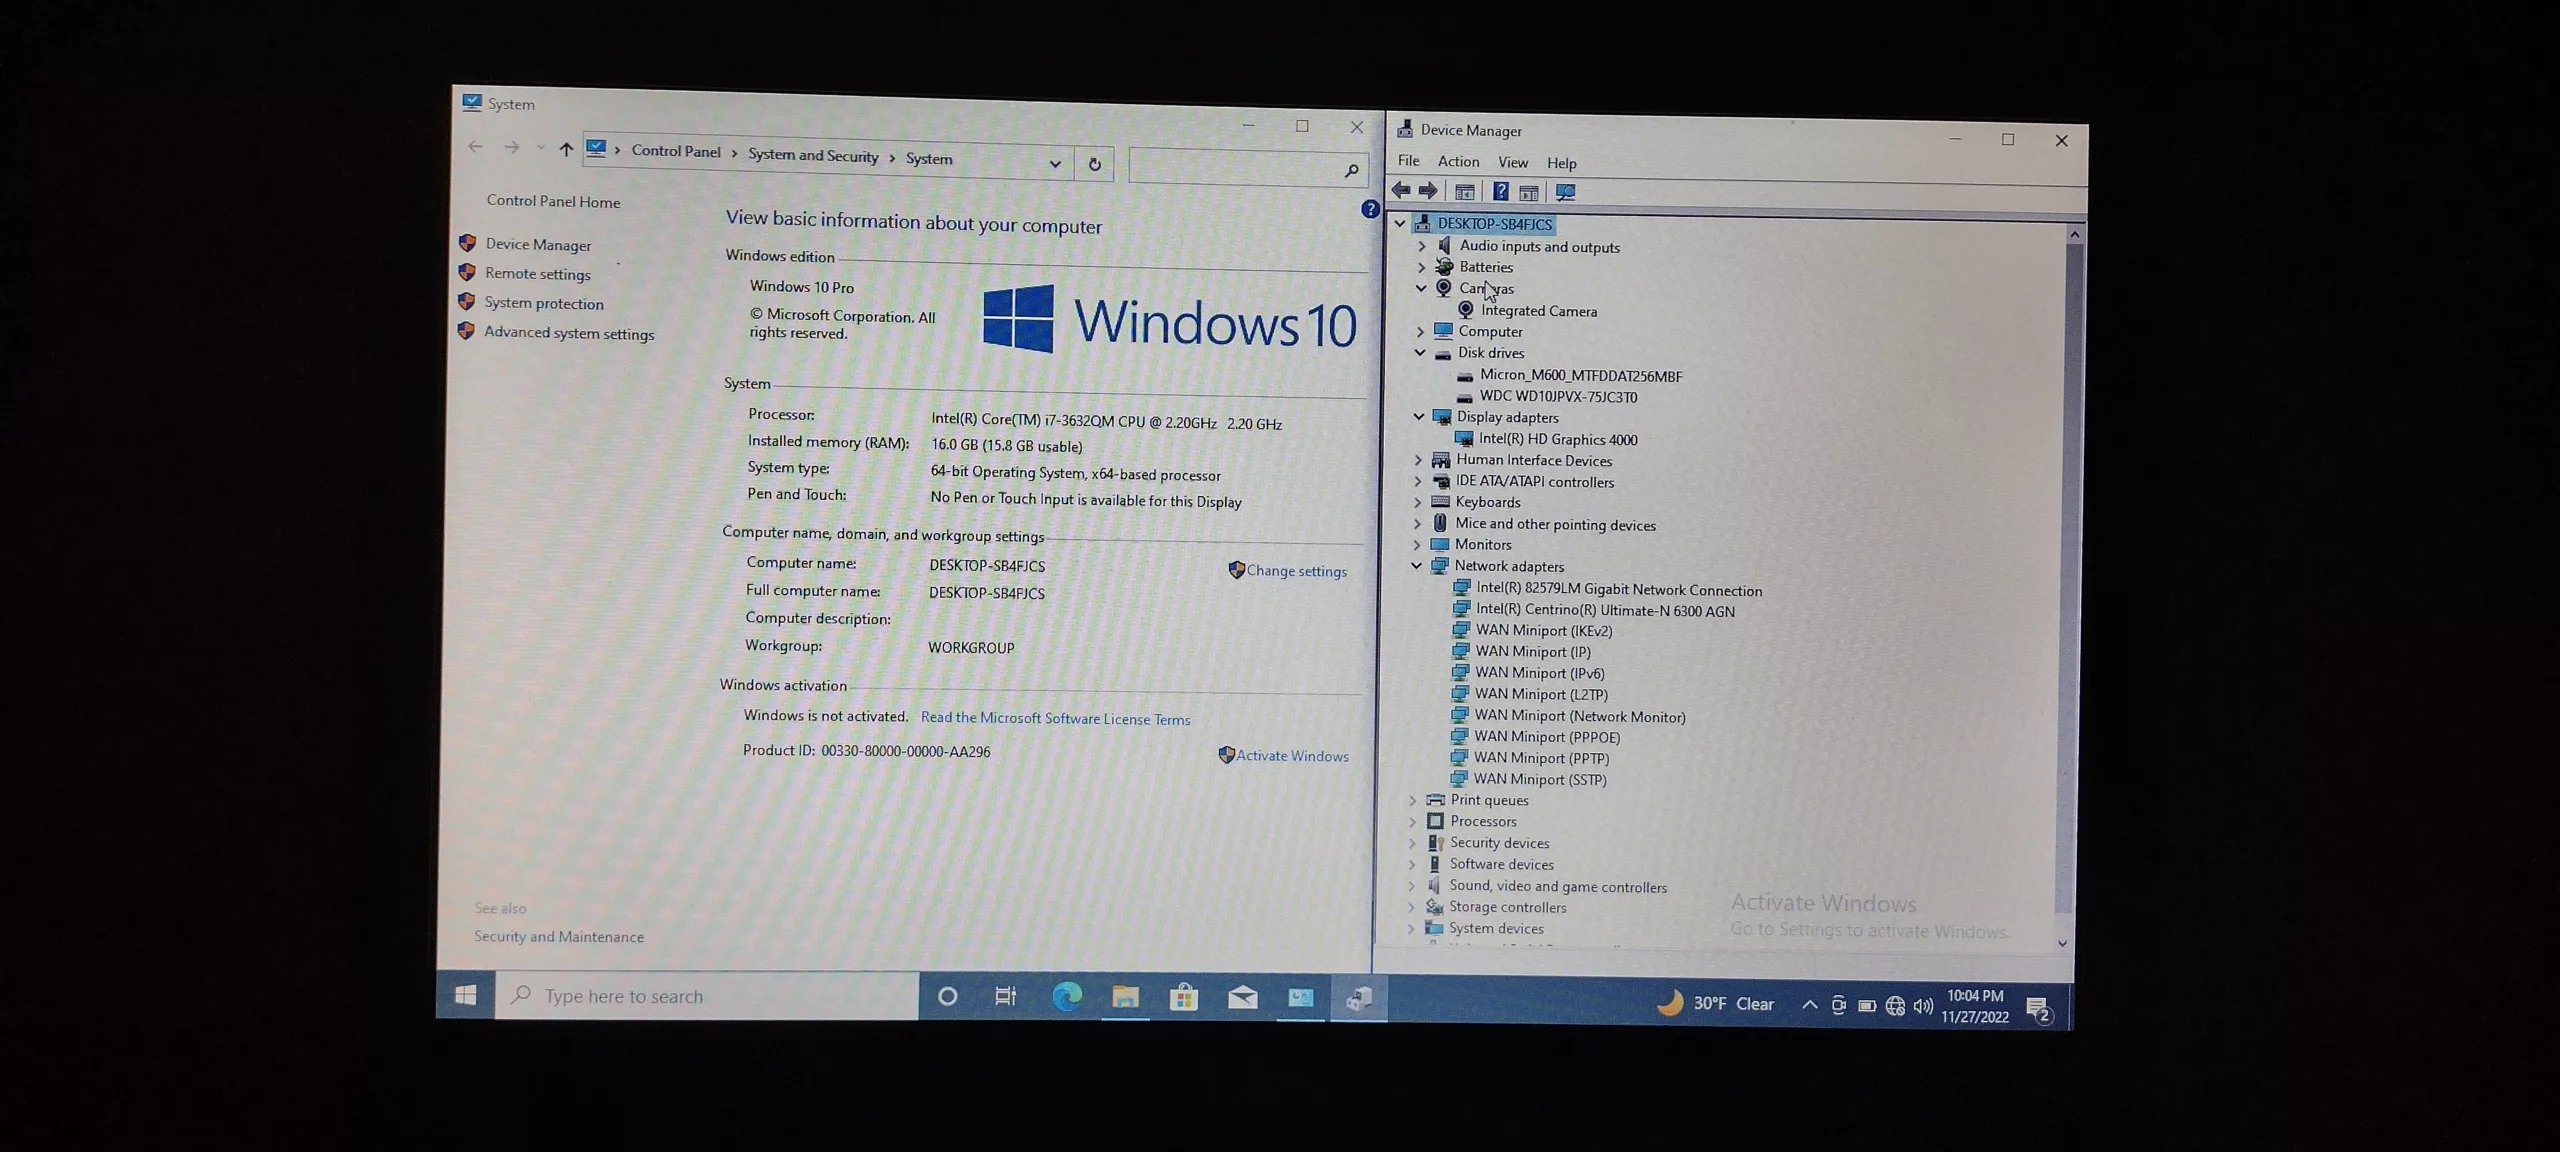Show hidden tray icons chevron
Image resolution: width=2560 pixels, height=1152 pixels.
click(x=1810, y=1004)
